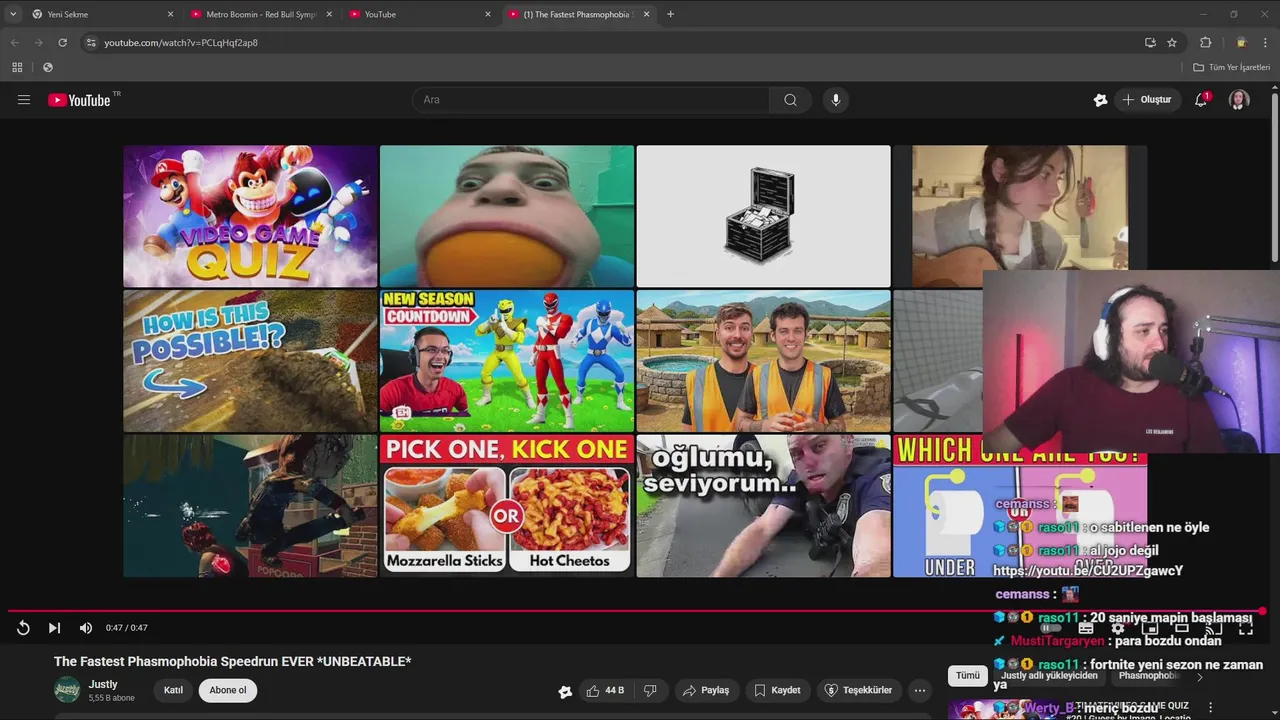This screenshot has height=720, width=1280.
Task: Reload the page
Action: tap(62, 43)
